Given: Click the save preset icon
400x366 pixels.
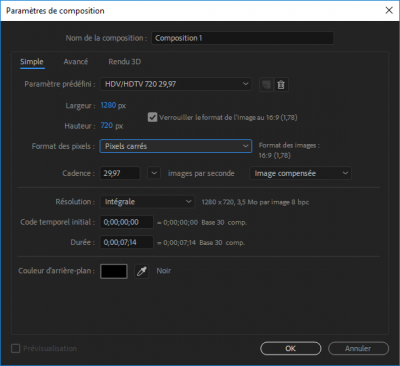Looking at the screenshot, I should pos(266,85).
